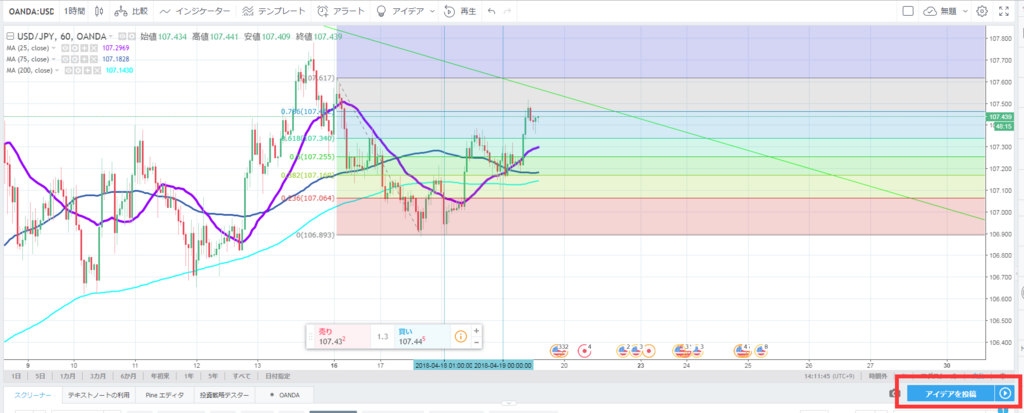The image size is (1024, 413).
Task: Increase quantity with plus button
Action: pyautogui.click(x=476, y=331)
